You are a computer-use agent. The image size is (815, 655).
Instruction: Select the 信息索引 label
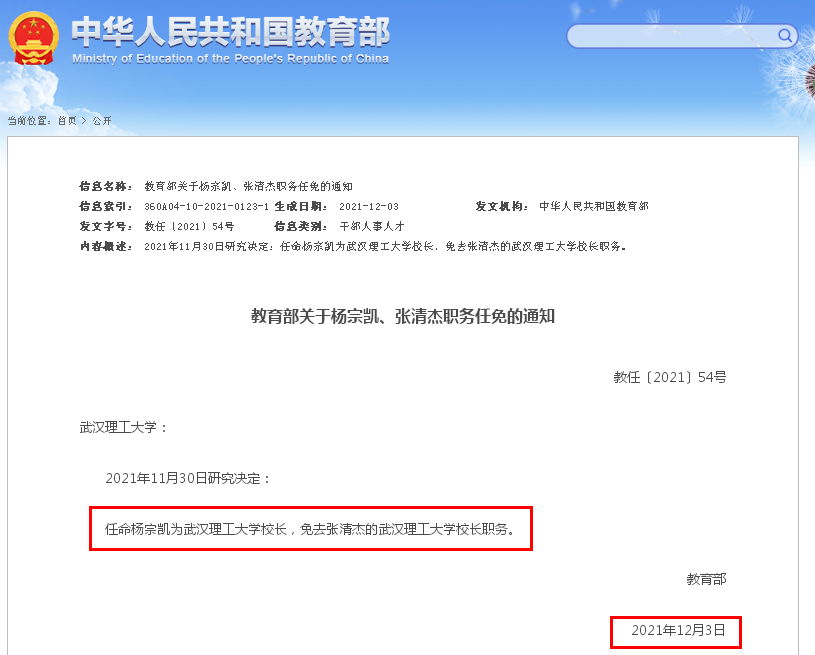[106, 206]
